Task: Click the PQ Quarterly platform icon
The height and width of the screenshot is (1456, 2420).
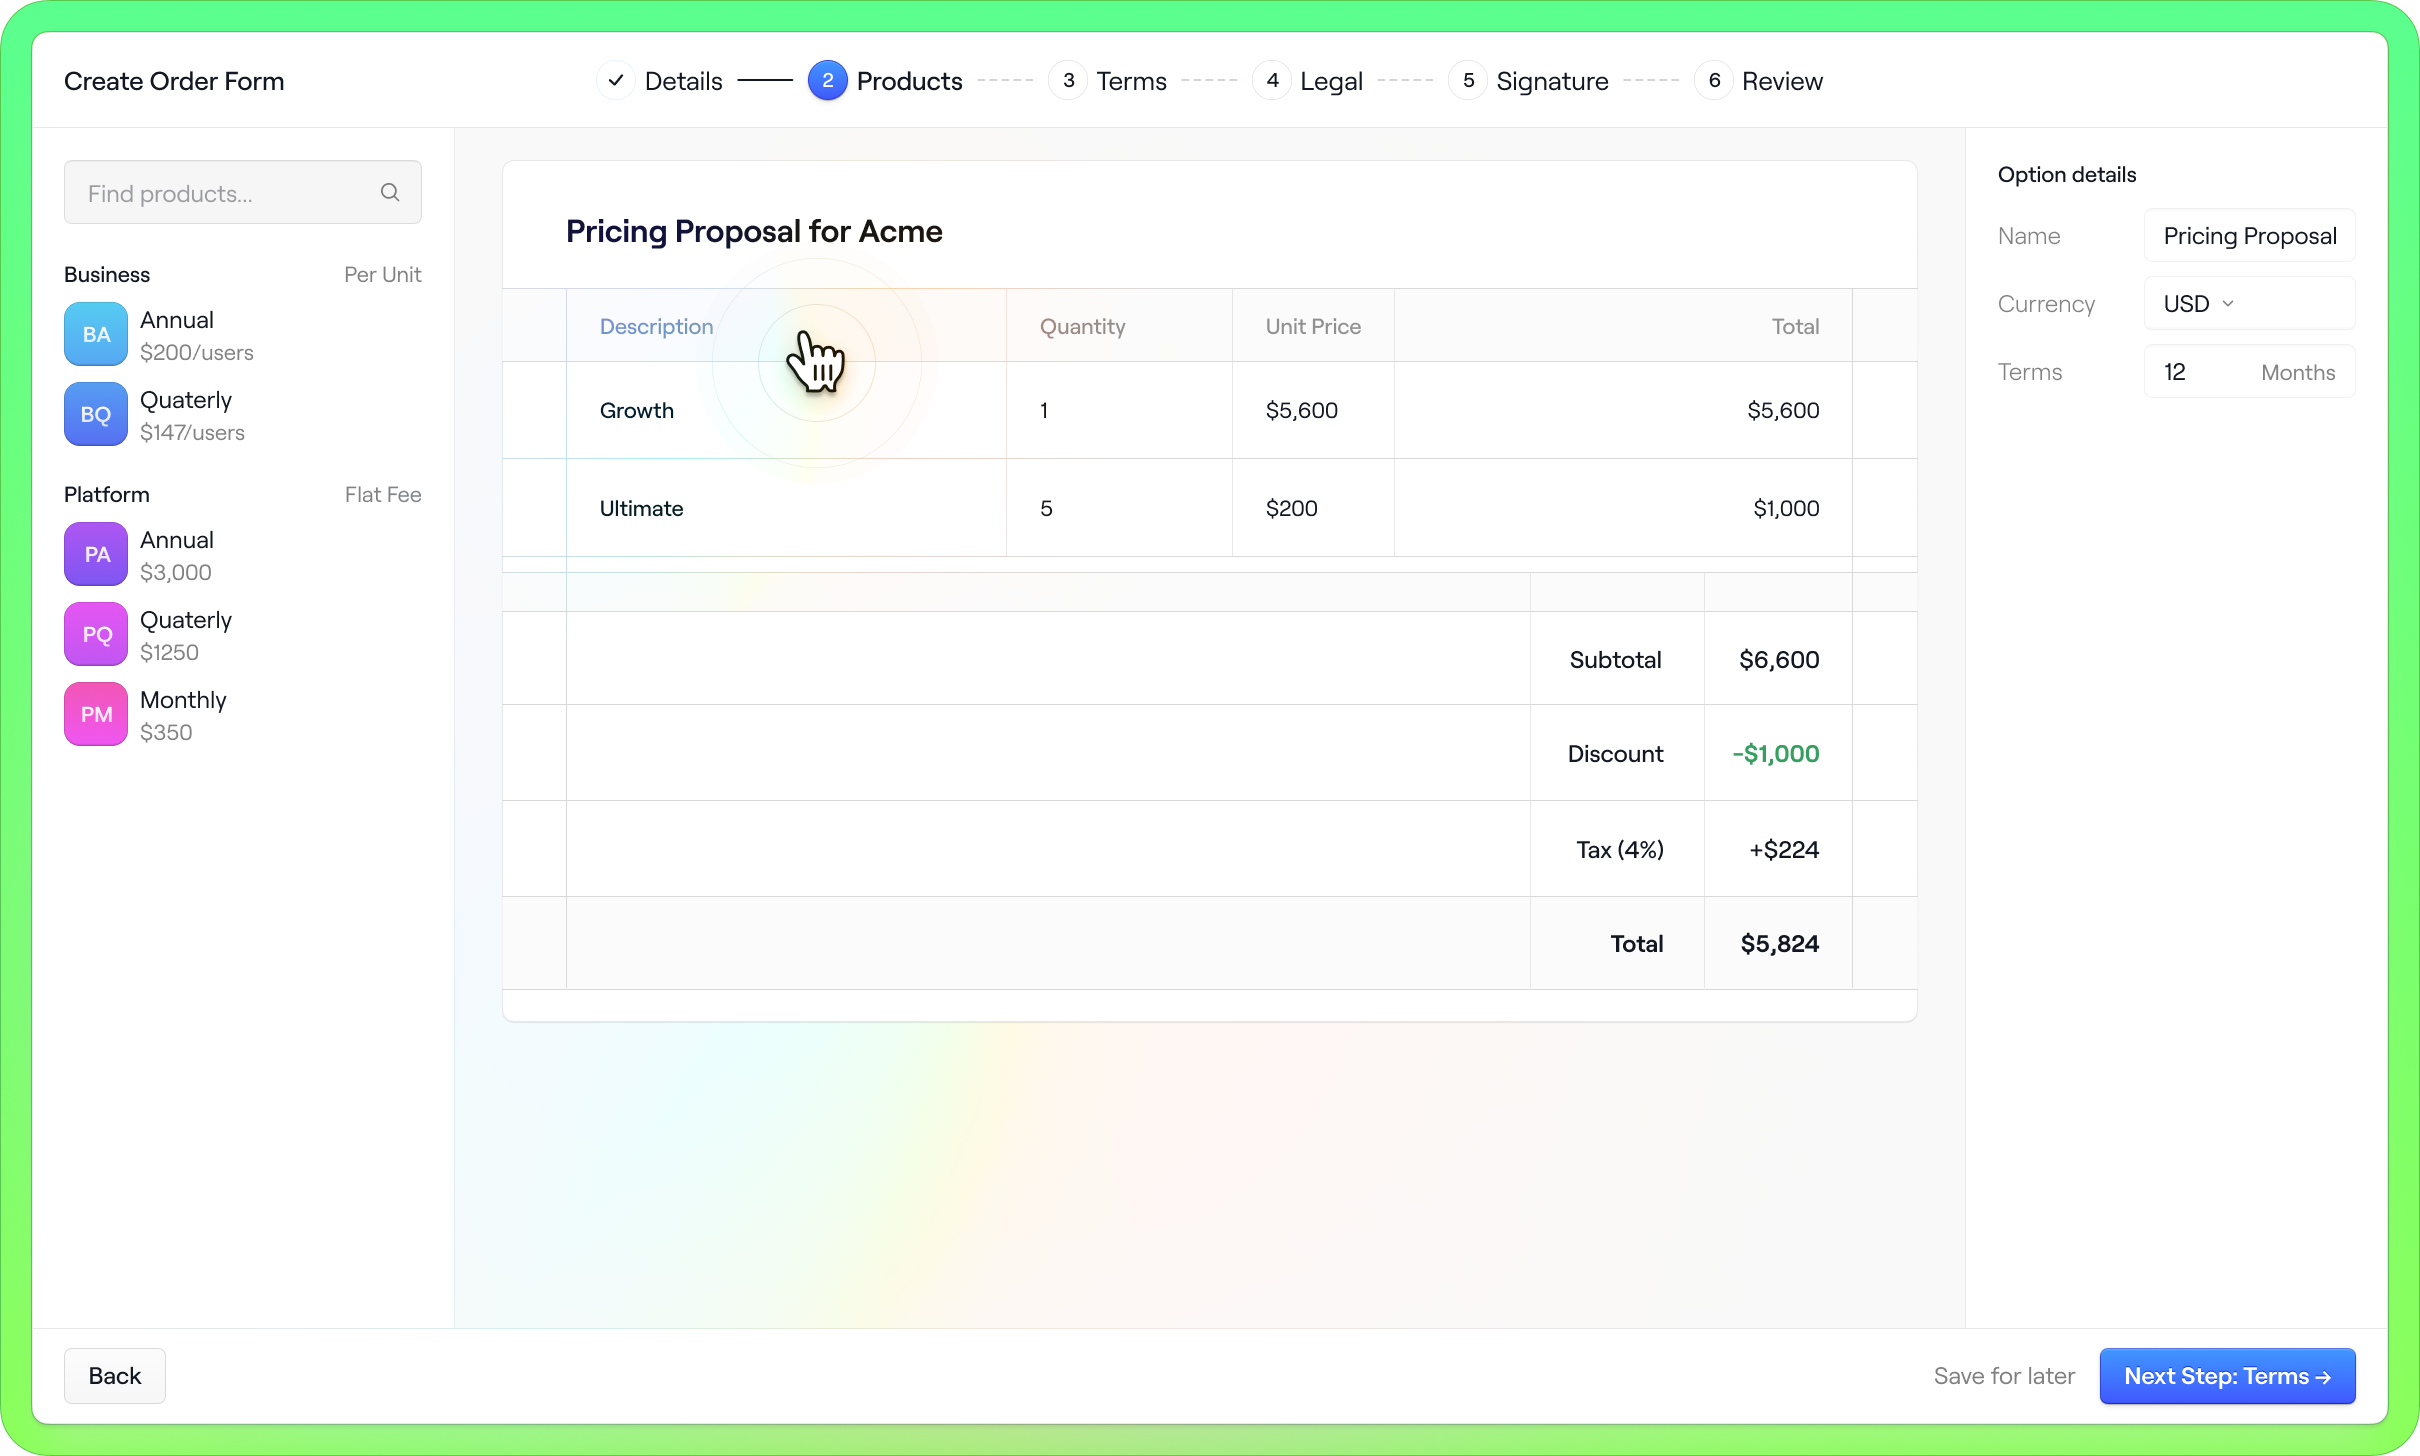Action: tap(95, 634)
